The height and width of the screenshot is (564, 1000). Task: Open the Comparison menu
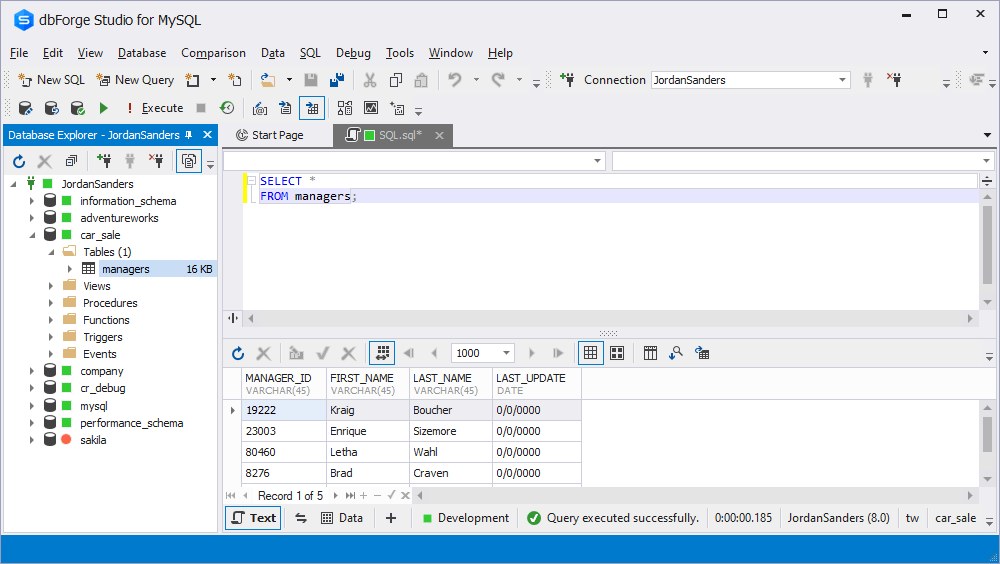click(213, 53)
